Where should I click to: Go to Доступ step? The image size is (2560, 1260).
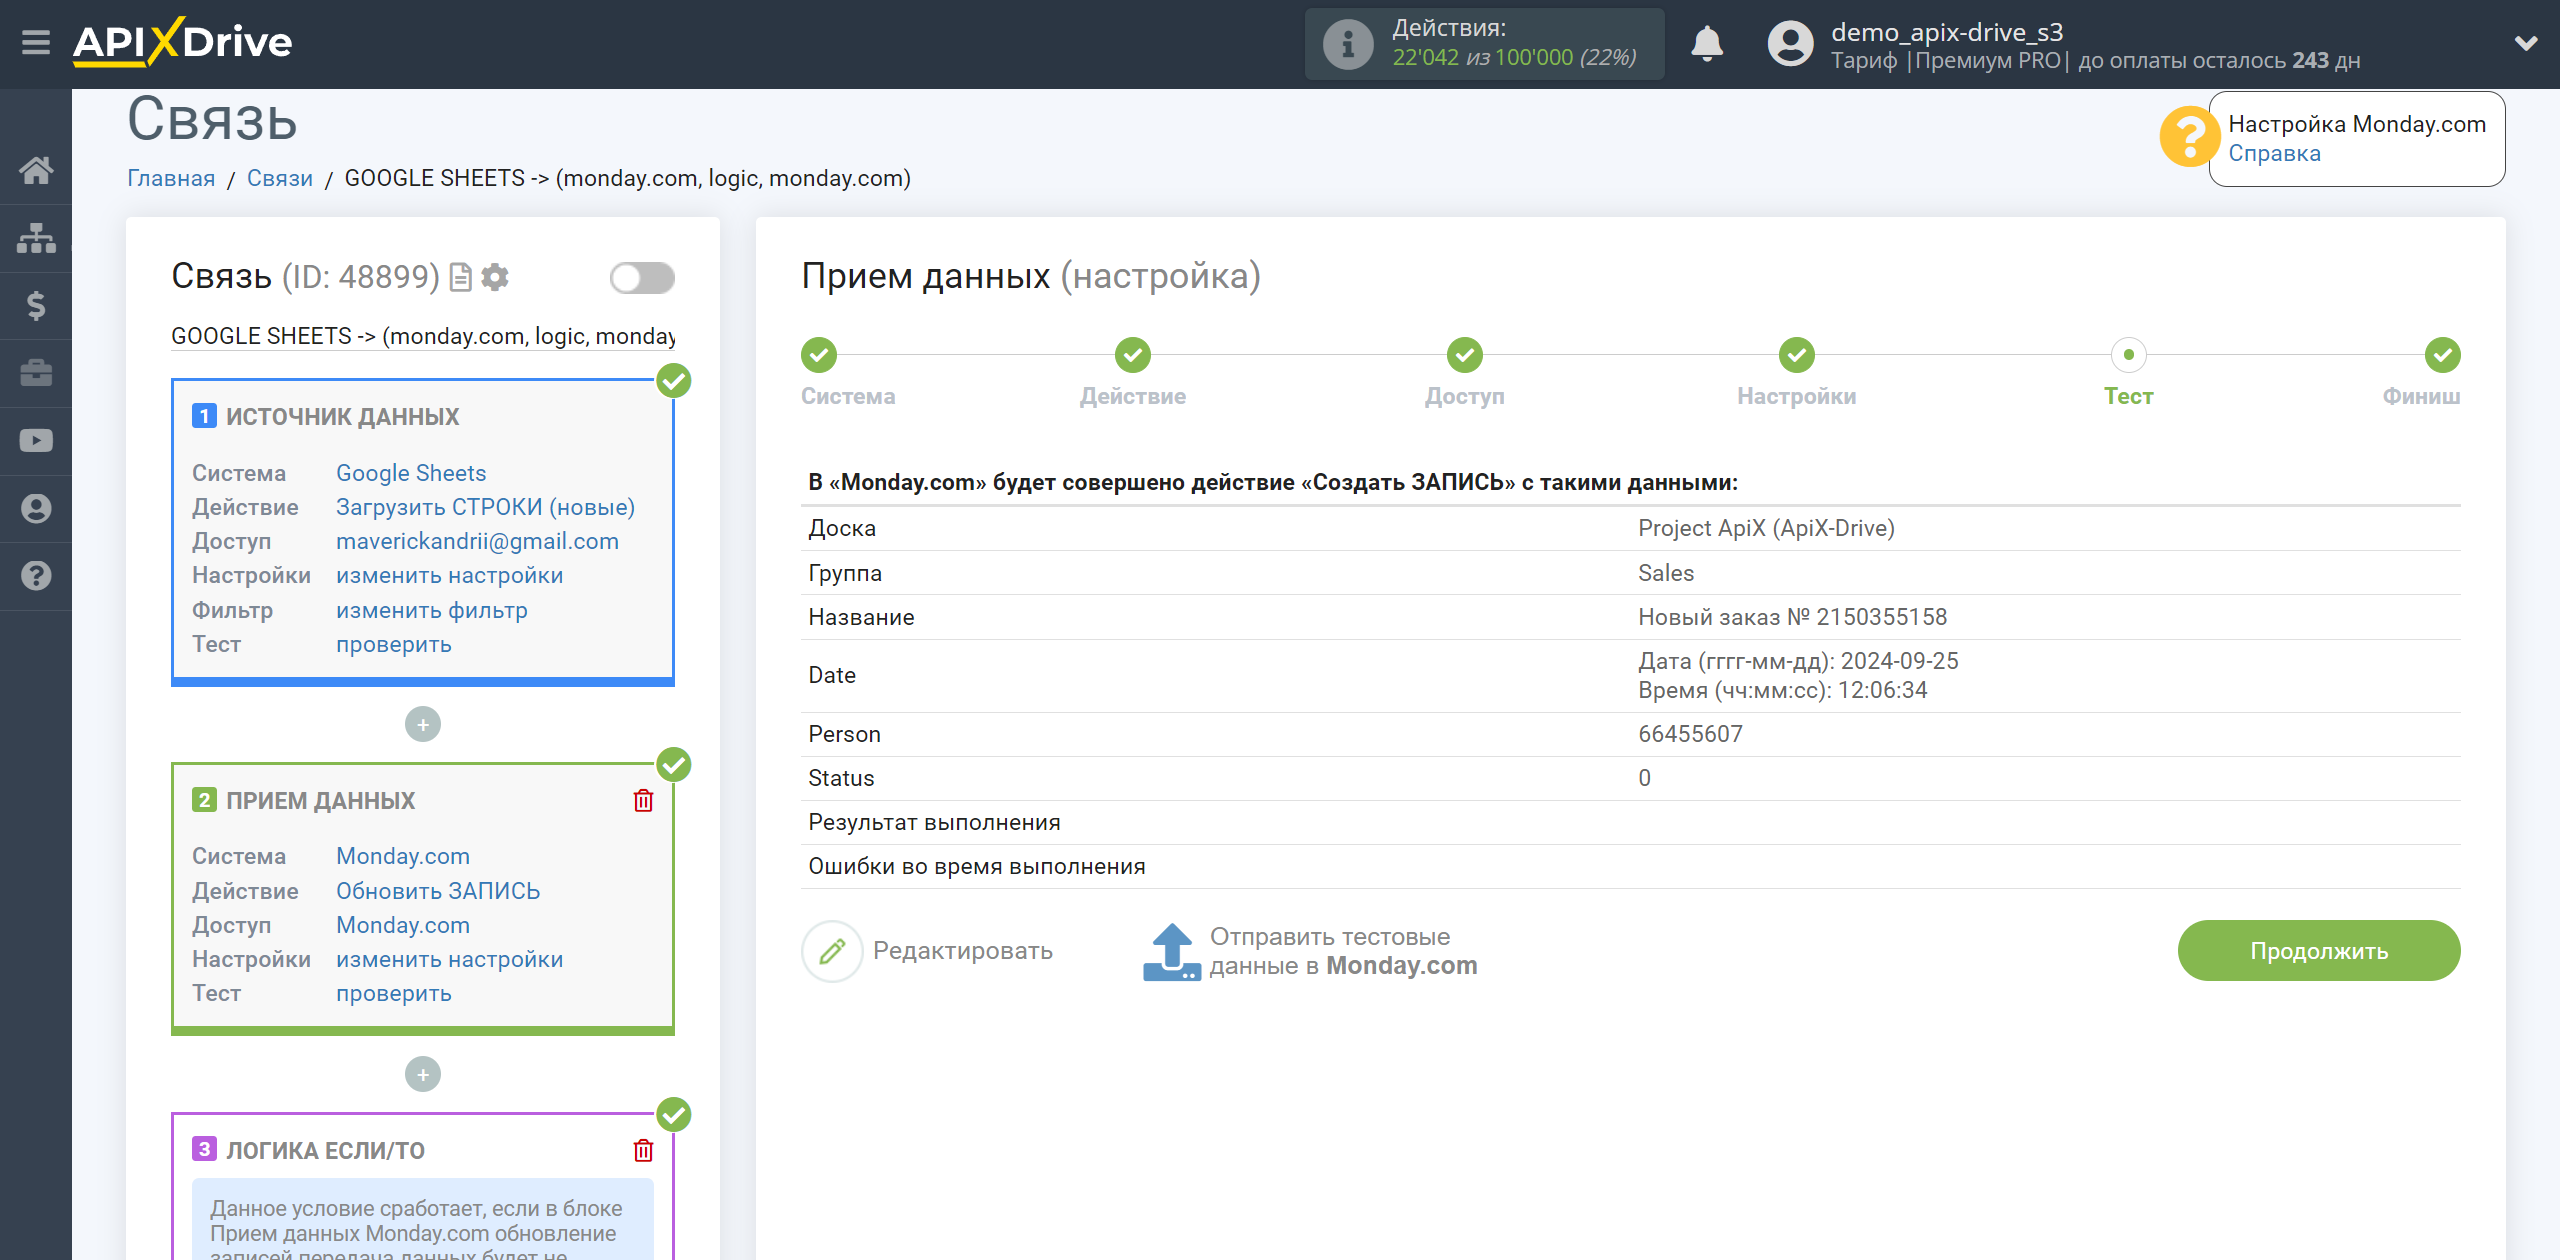[1464, 355]
